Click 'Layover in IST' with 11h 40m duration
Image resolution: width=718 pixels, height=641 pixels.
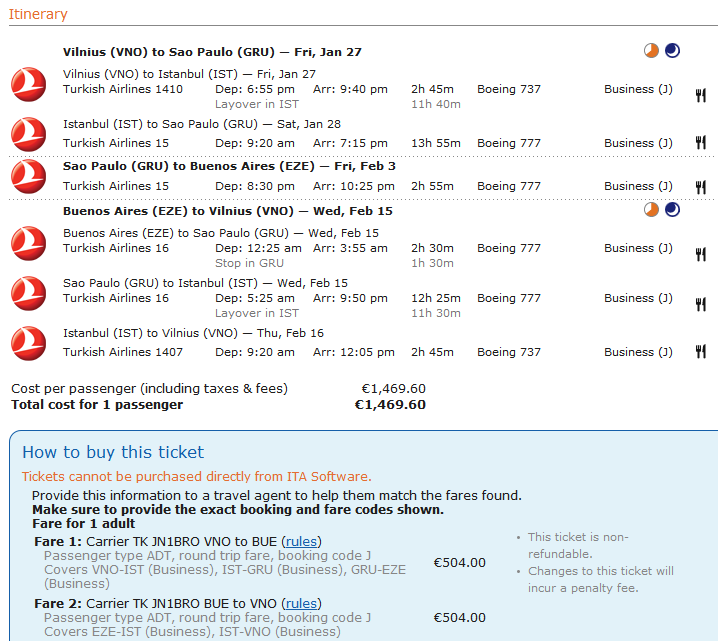[257, 104]
